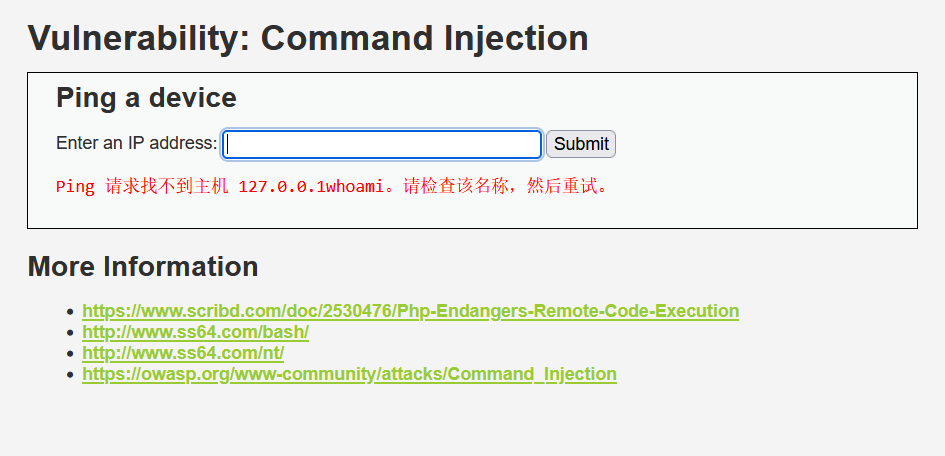
Task: Click the 'Enter an IP address:' label
Action: point(137,143)
